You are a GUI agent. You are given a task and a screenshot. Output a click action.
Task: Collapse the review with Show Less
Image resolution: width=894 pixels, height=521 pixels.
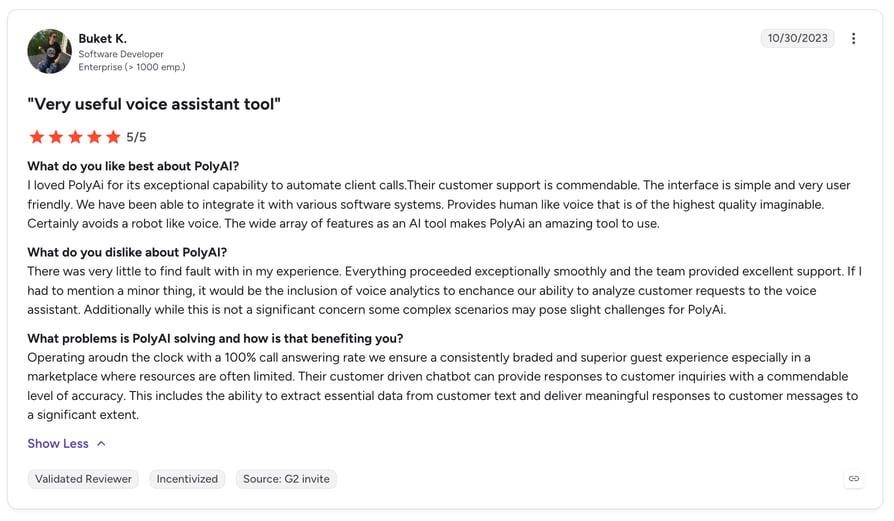click(58, 443)
